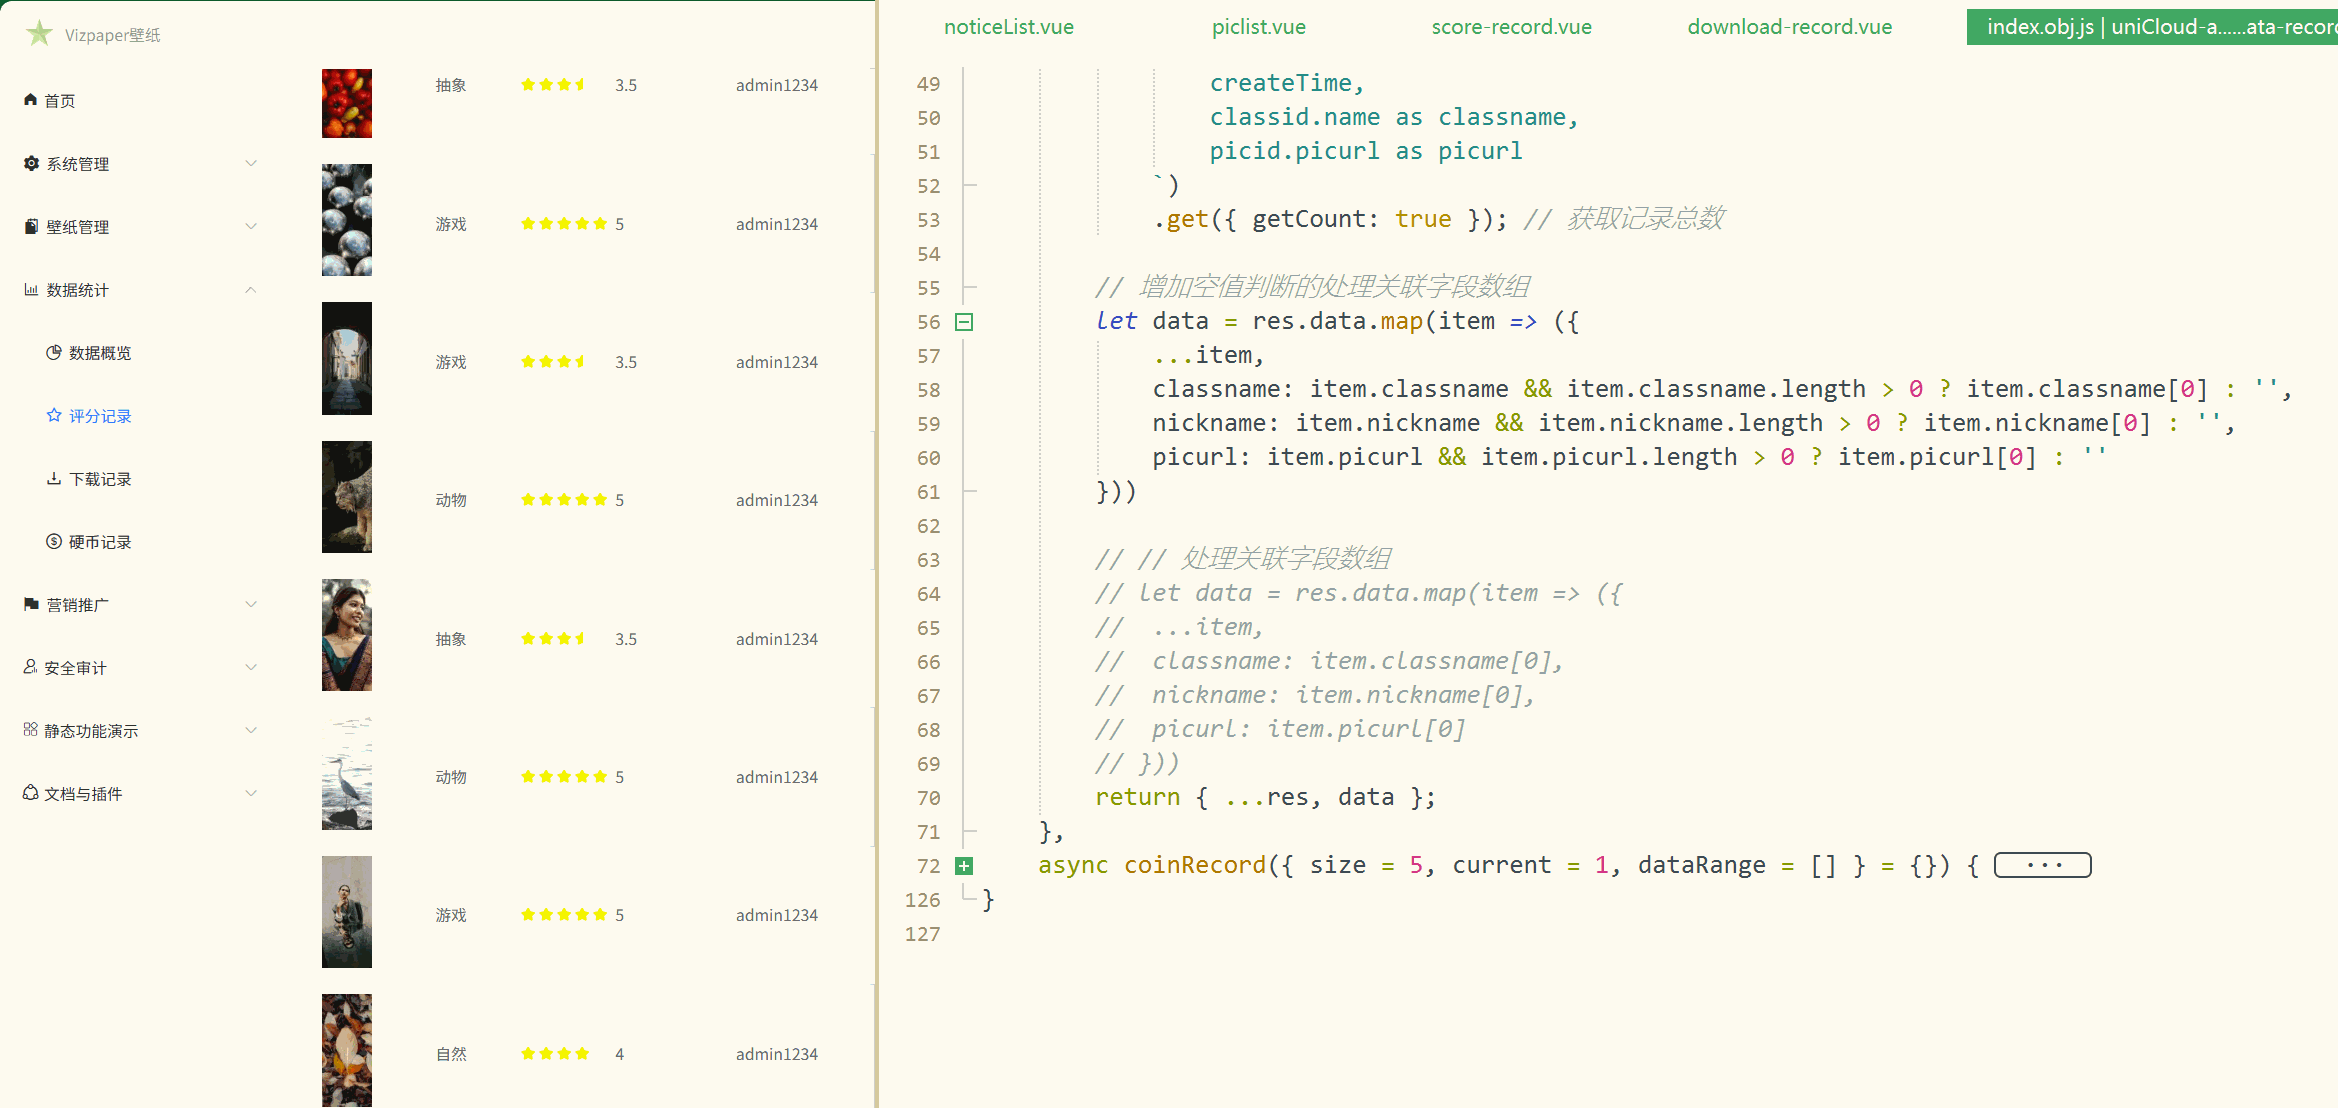Switch to the download-record.vue tab
This screenshot has height=1108, width=2338.
[x=1789, y=27]
